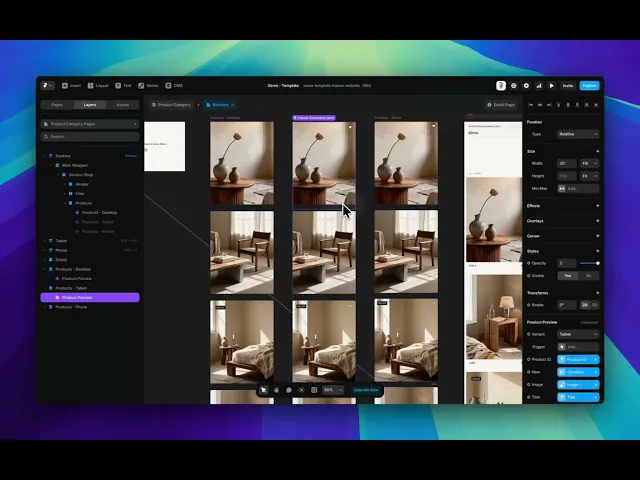Open the gear project settings icon

pyautogui.click(x=526, y=86)
